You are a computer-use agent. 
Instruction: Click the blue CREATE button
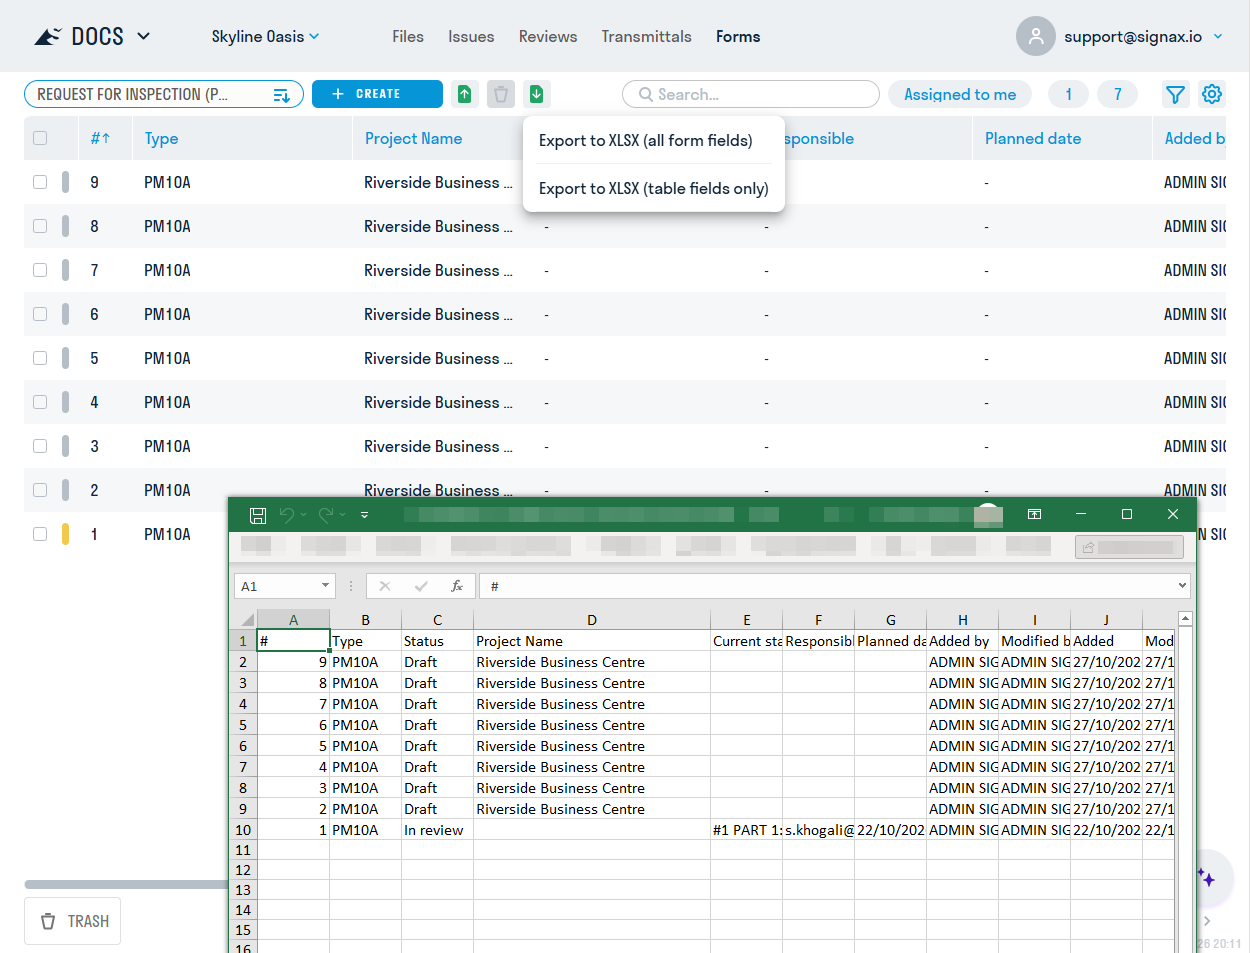377,94
